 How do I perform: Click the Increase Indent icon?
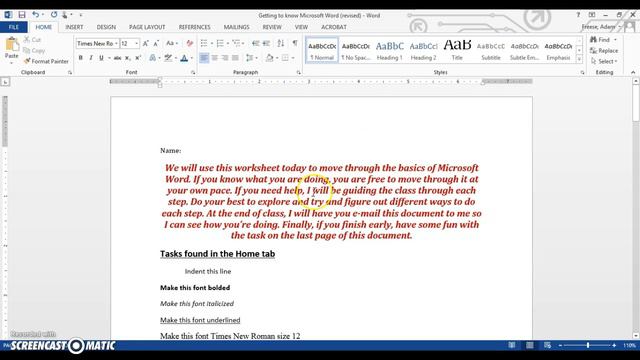(266, 43)
